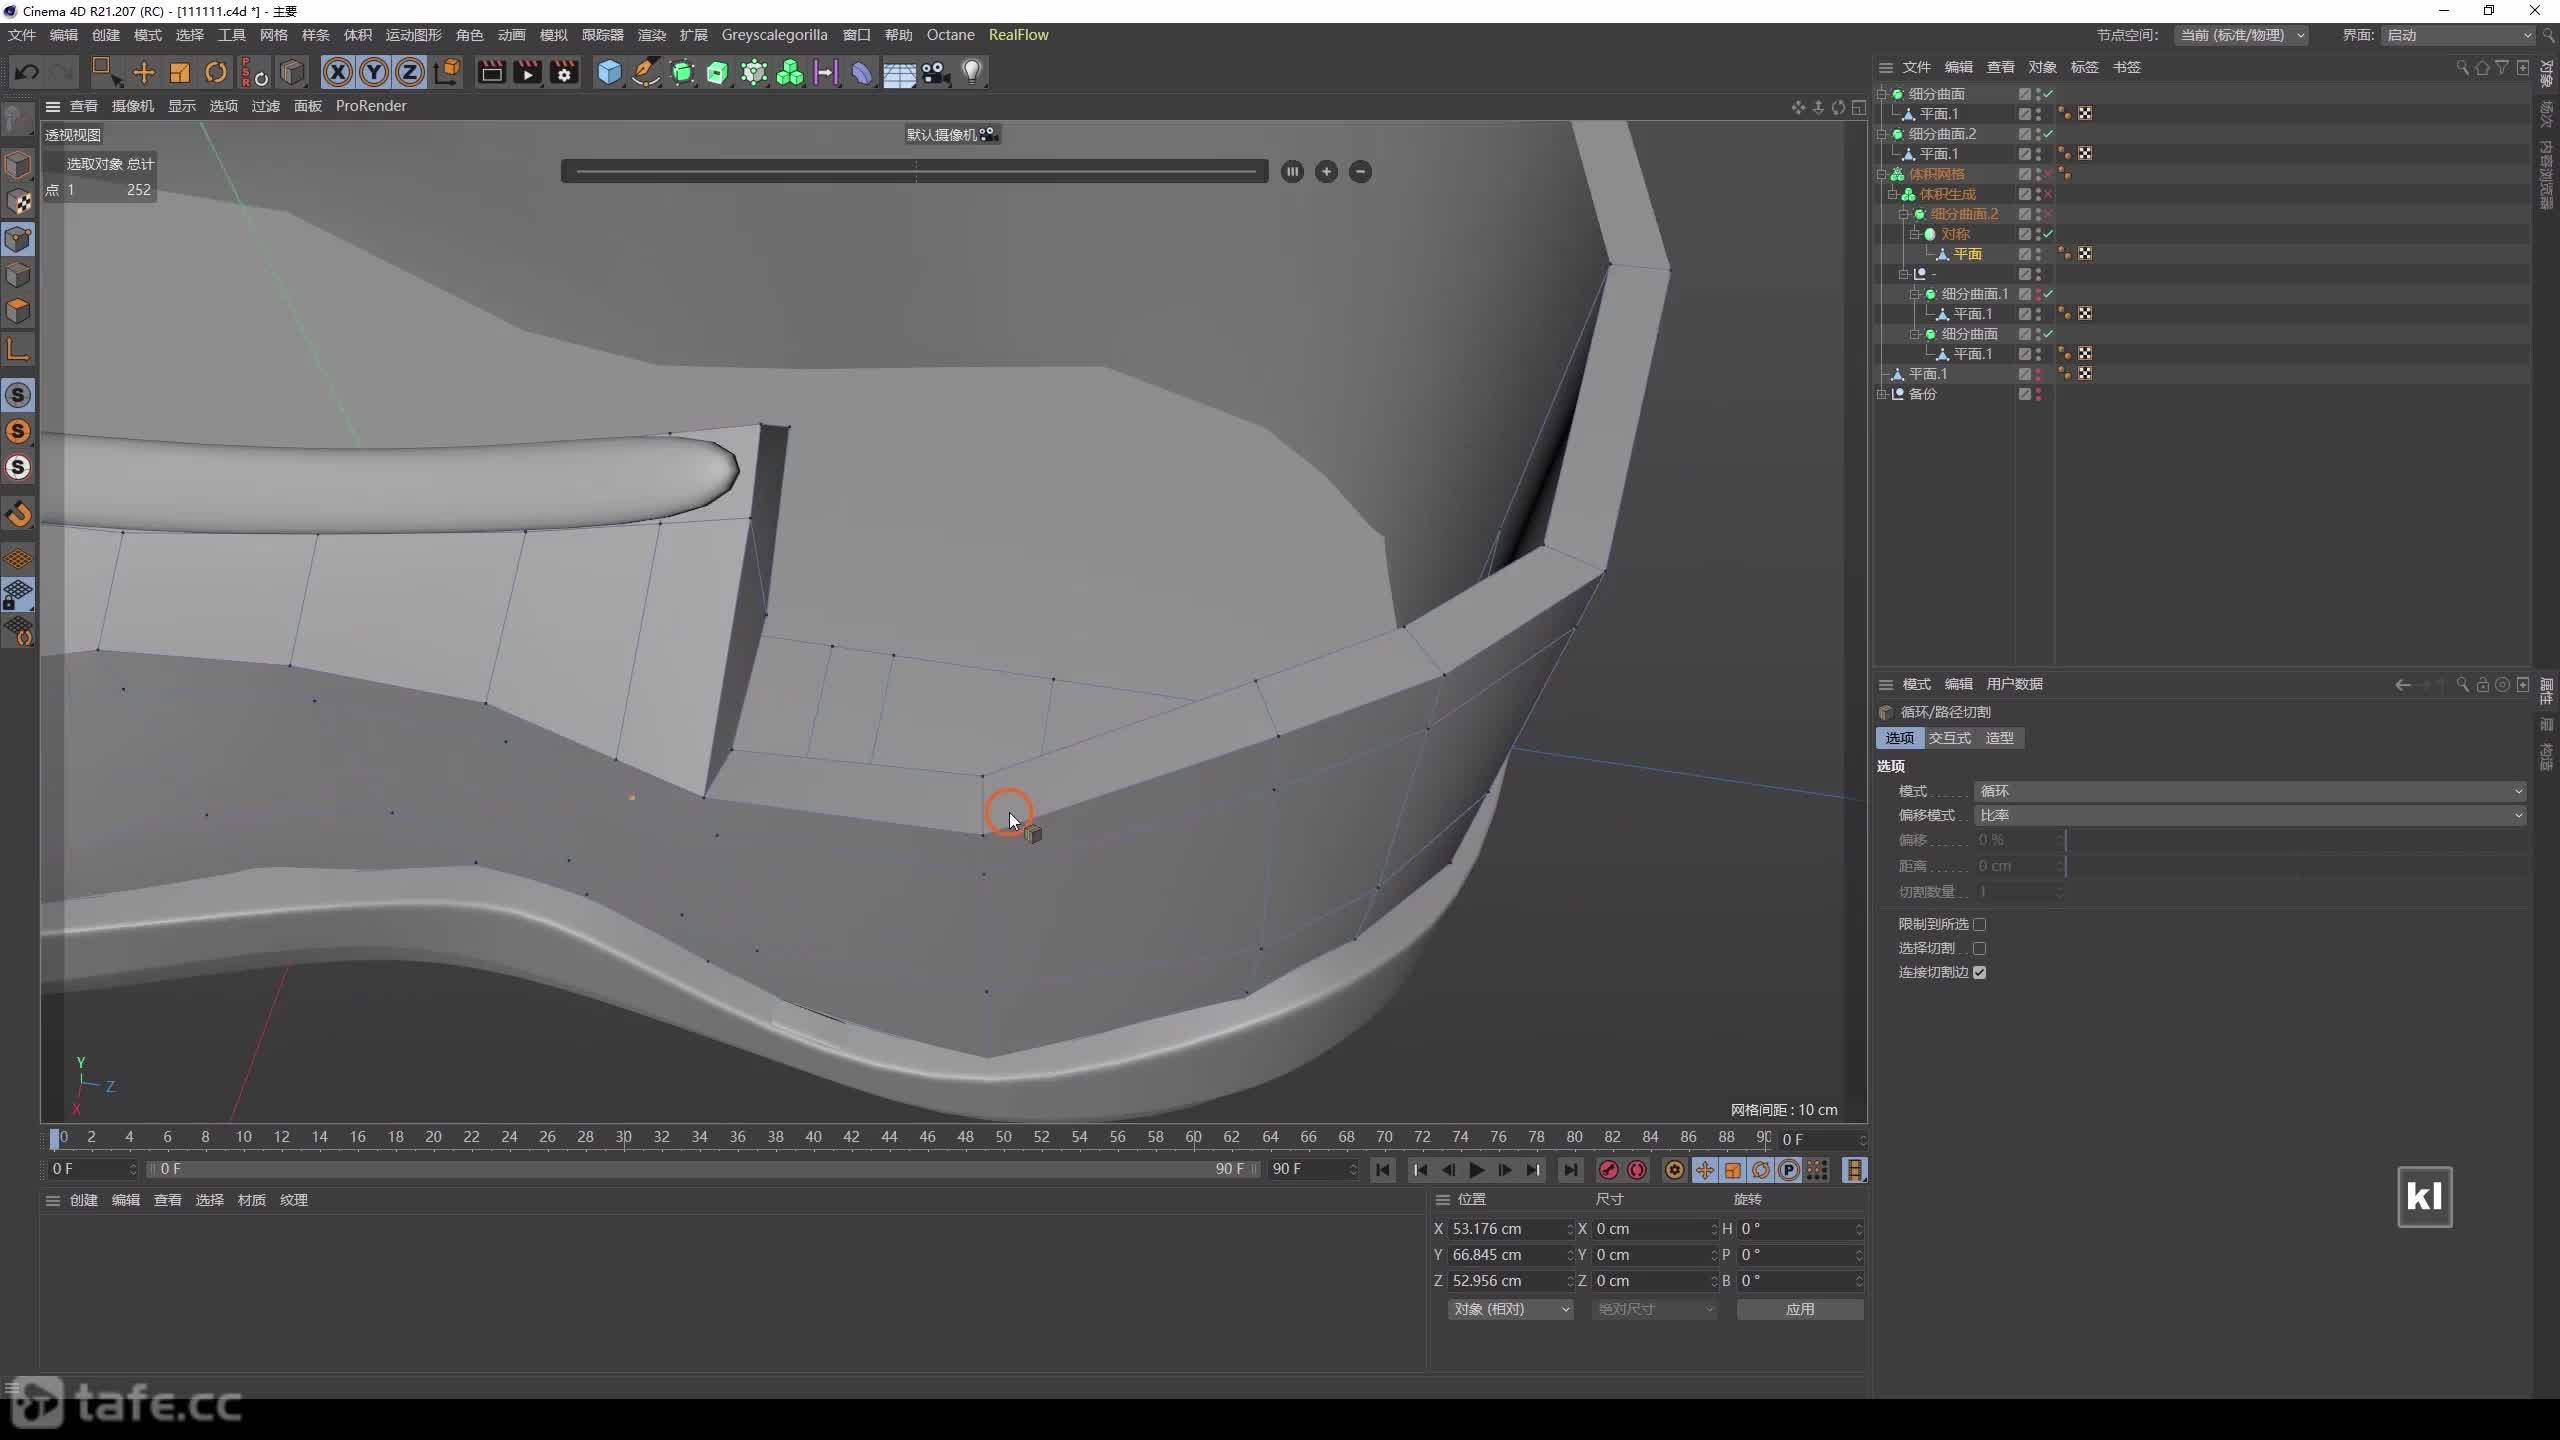
Task: Disable 连接切割边 checkbox
Action: tap(1979, 972)
